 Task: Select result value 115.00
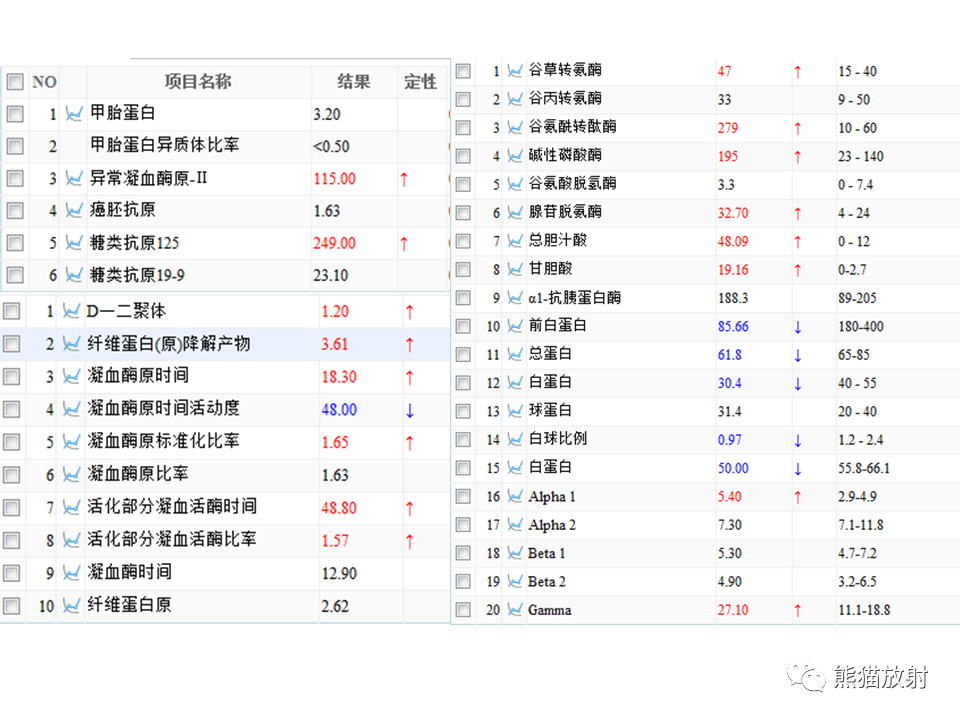point(334,179)
